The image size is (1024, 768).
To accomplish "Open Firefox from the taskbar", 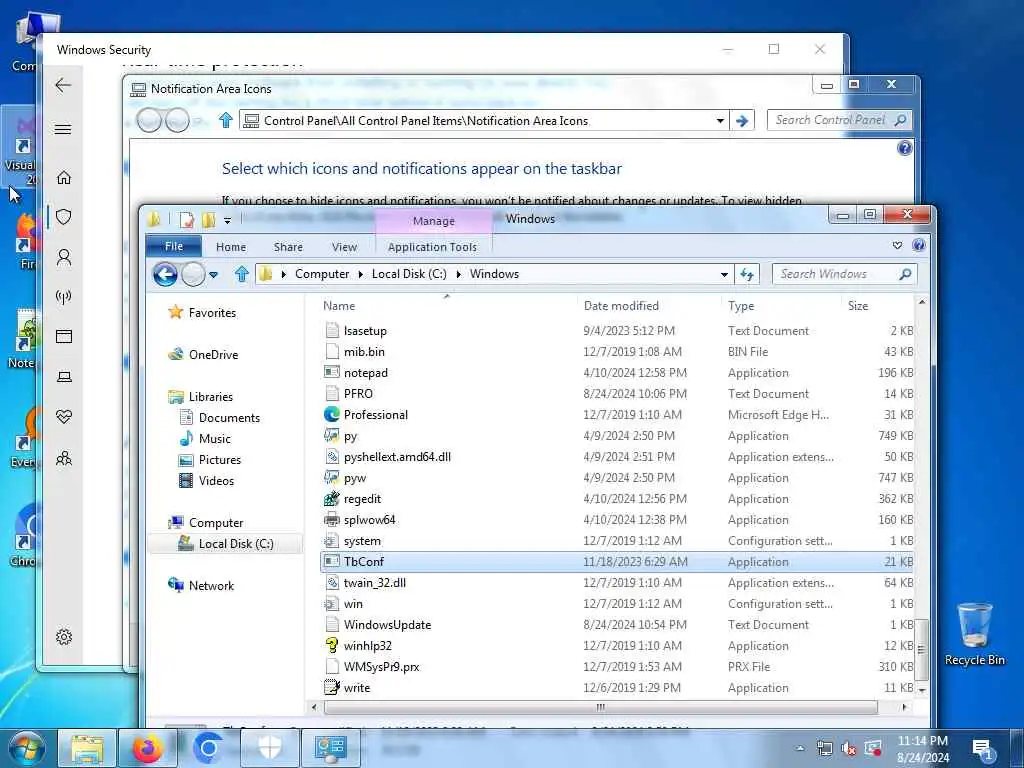I will click(148, 748).
